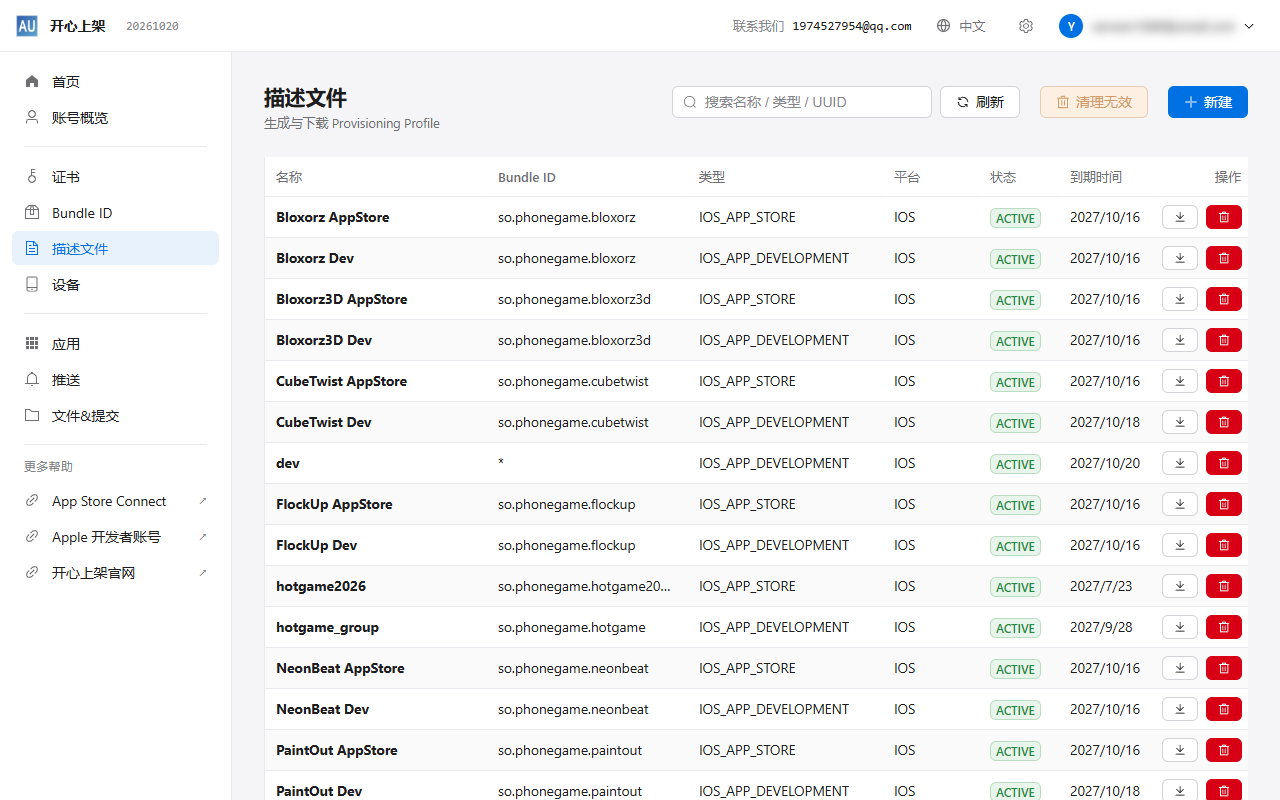Download the dev wildcard profile
This screenshot has width=1280, height=800.
pos(1180,463)
